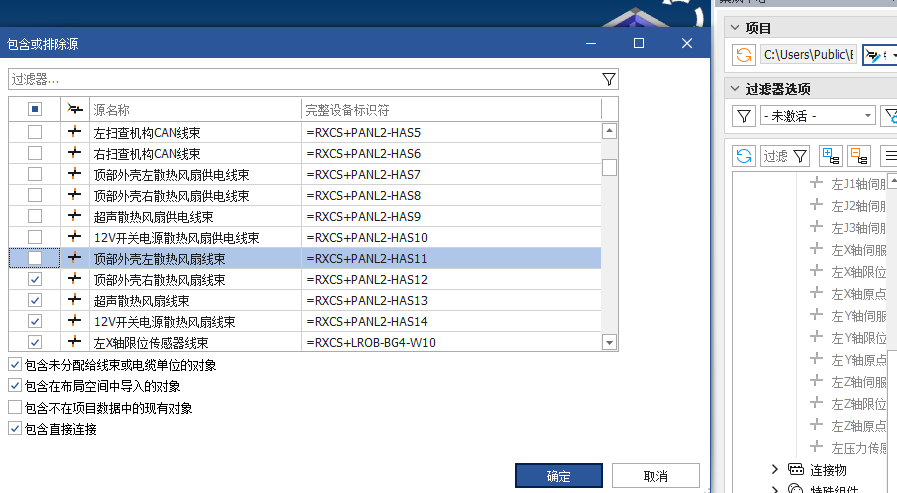This screenshot has width=897, height=493.
Task: Select the 左J1轴伺服 tree item
Action: click(x=858, y=184)
